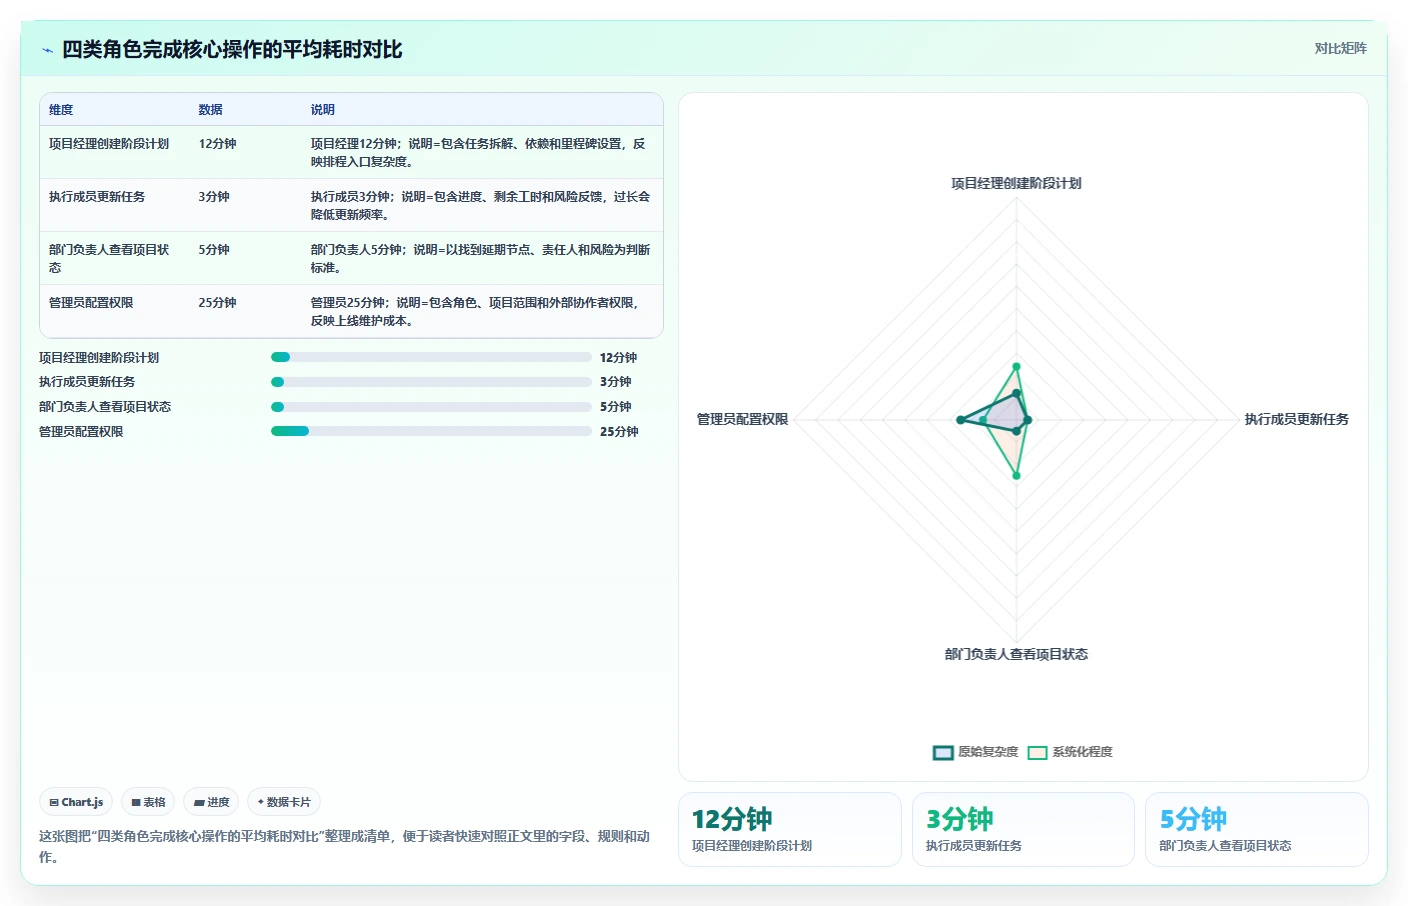Select the 表格 tag chip

coord(148,802)
